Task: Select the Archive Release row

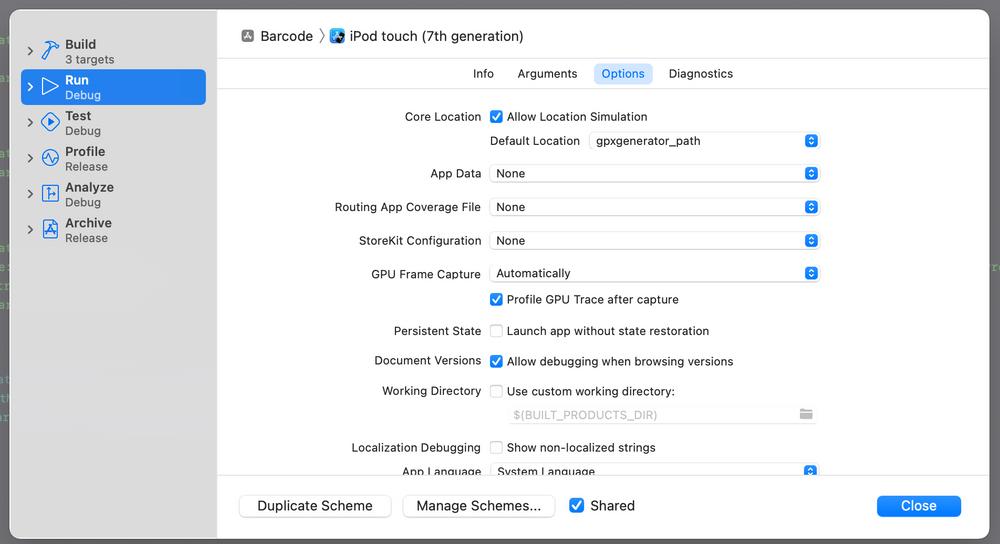Action: (114, 230)
